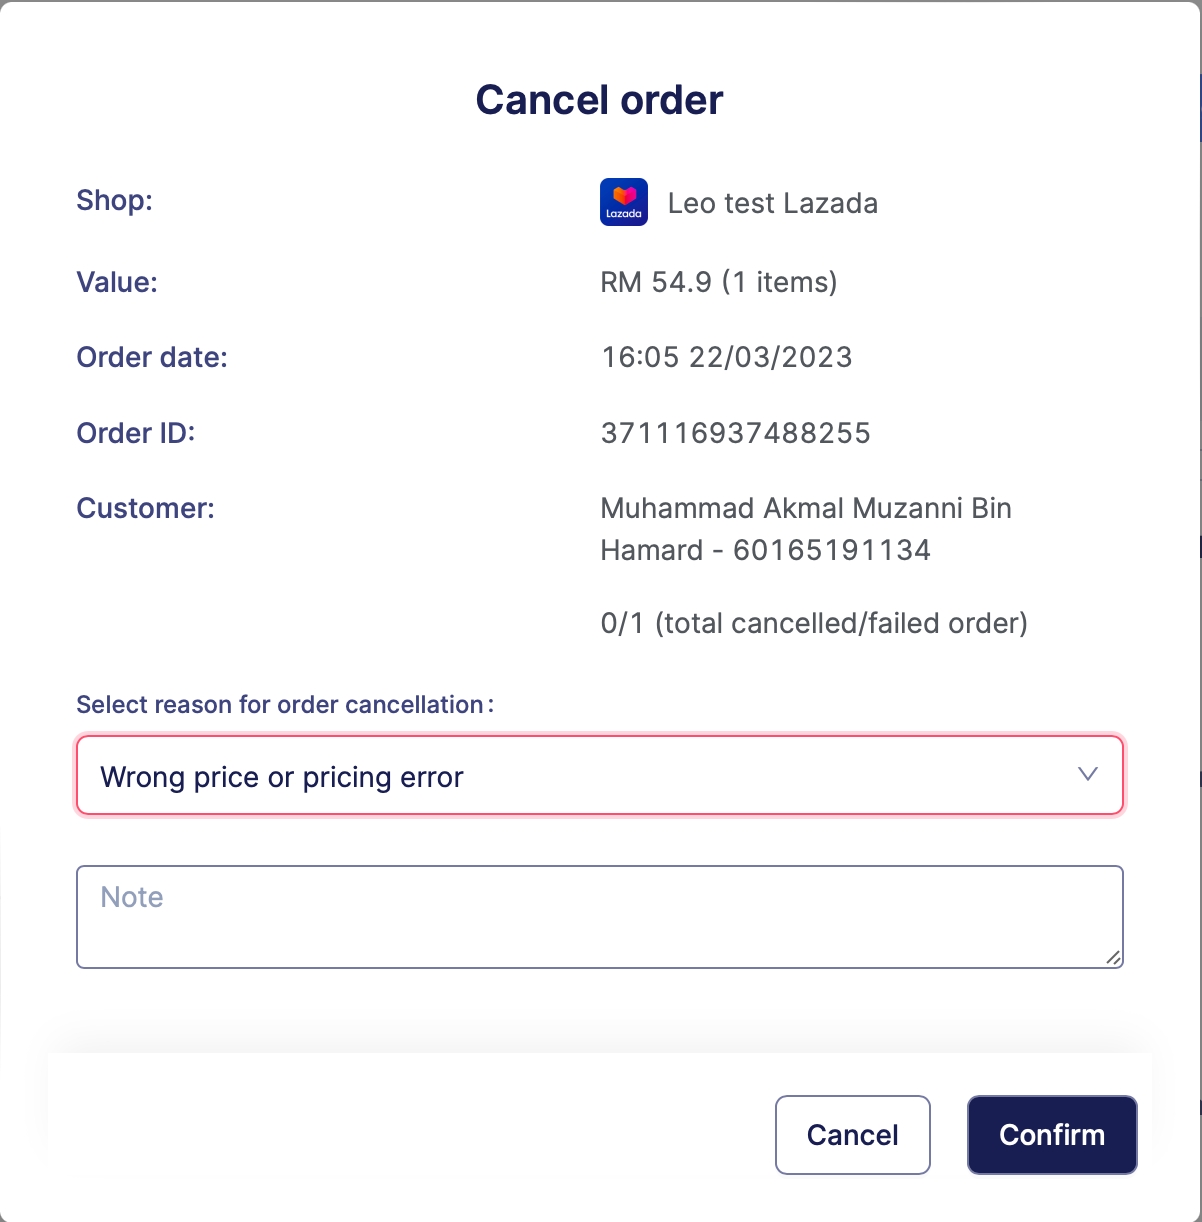Click the 'Customer:' field label
The width and height of the screenshot is (1202, 1222).
(145, 508)
